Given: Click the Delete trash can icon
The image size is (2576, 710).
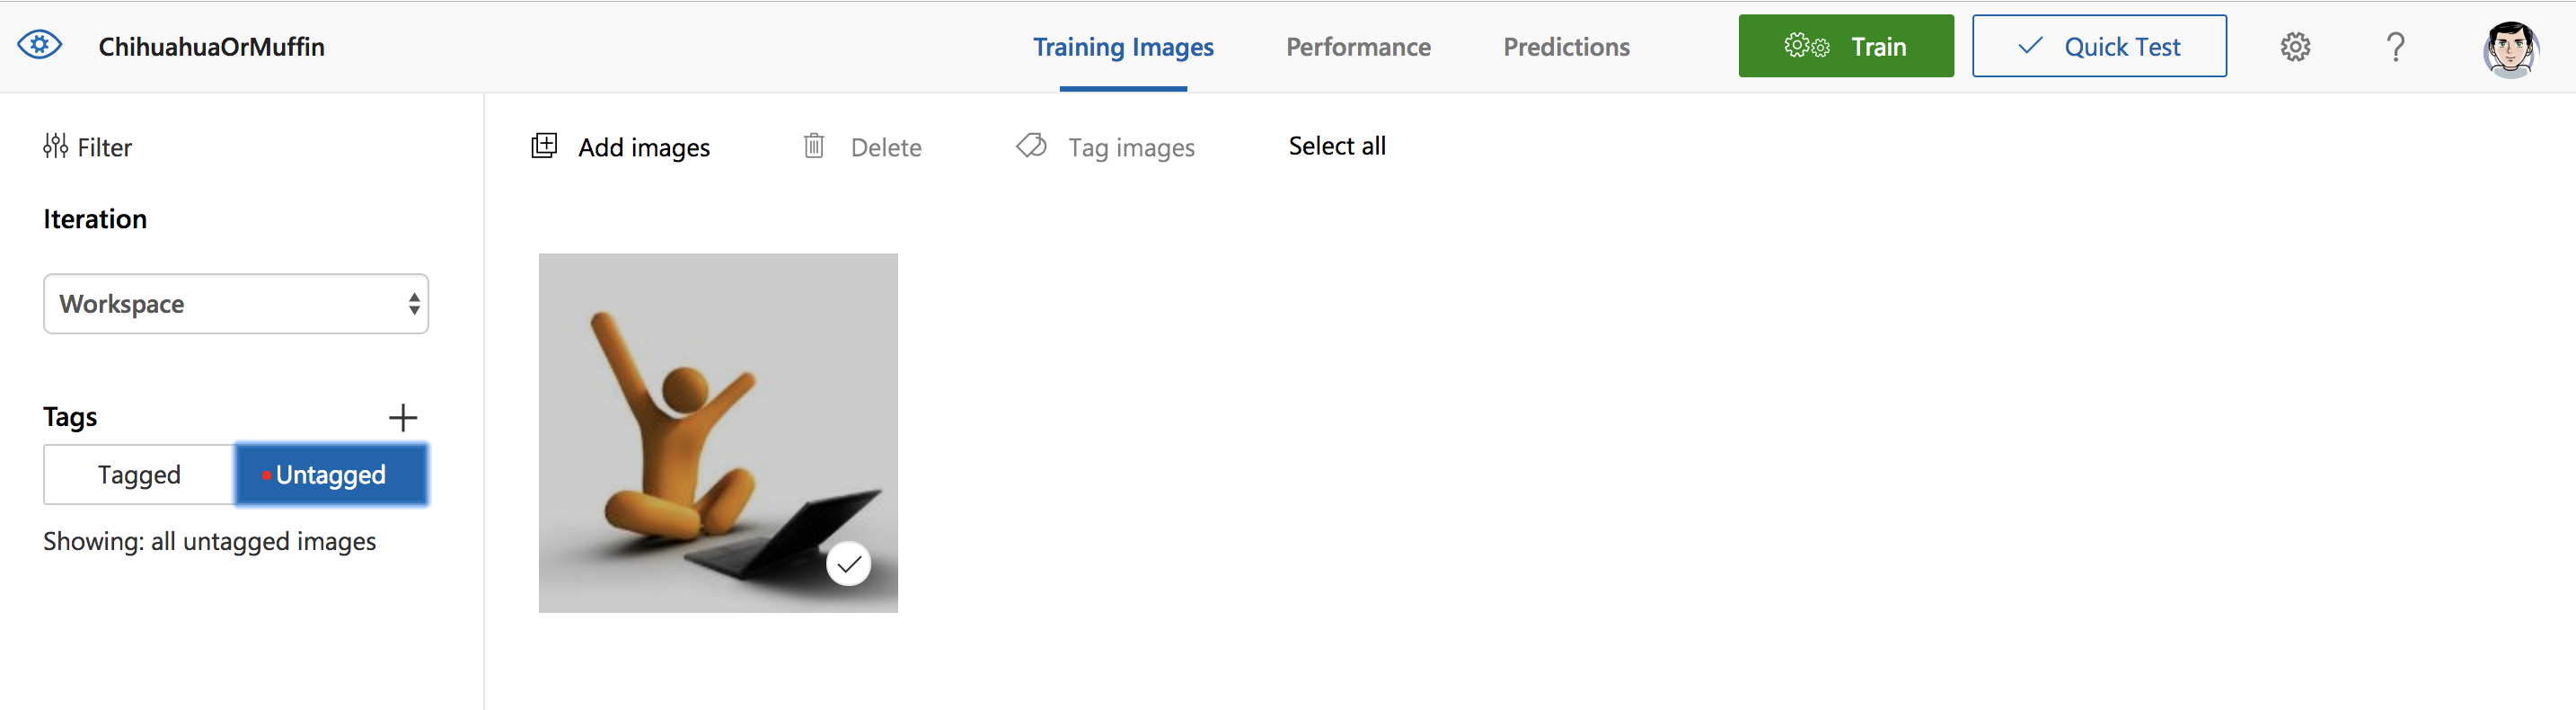Looking at the screenshot, I should [814, 146].
